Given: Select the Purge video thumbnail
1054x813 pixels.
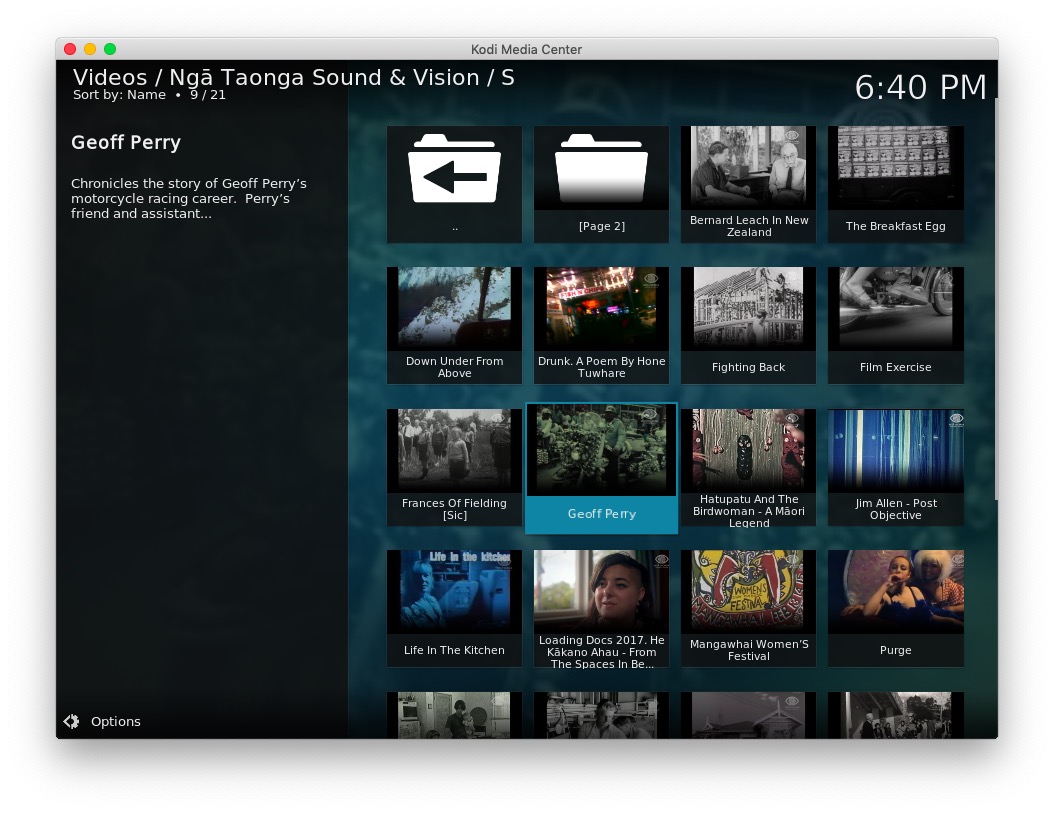Looking at the screenshot, I should (895, 593).
